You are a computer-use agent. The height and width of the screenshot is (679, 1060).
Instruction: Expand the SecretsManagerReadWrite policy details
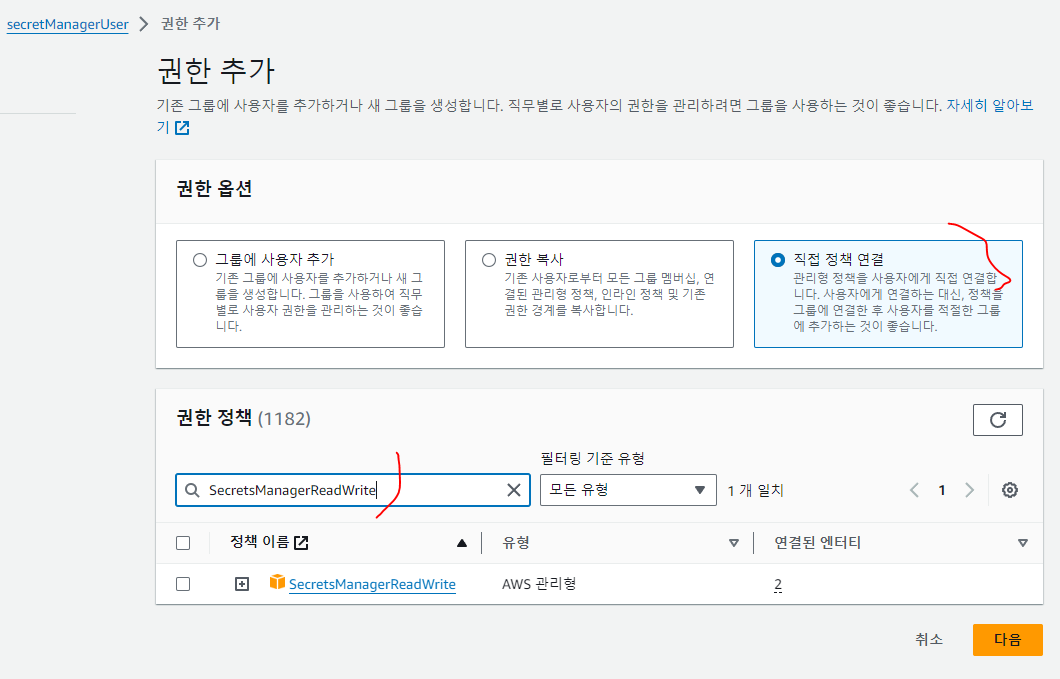tap(242, 584)
